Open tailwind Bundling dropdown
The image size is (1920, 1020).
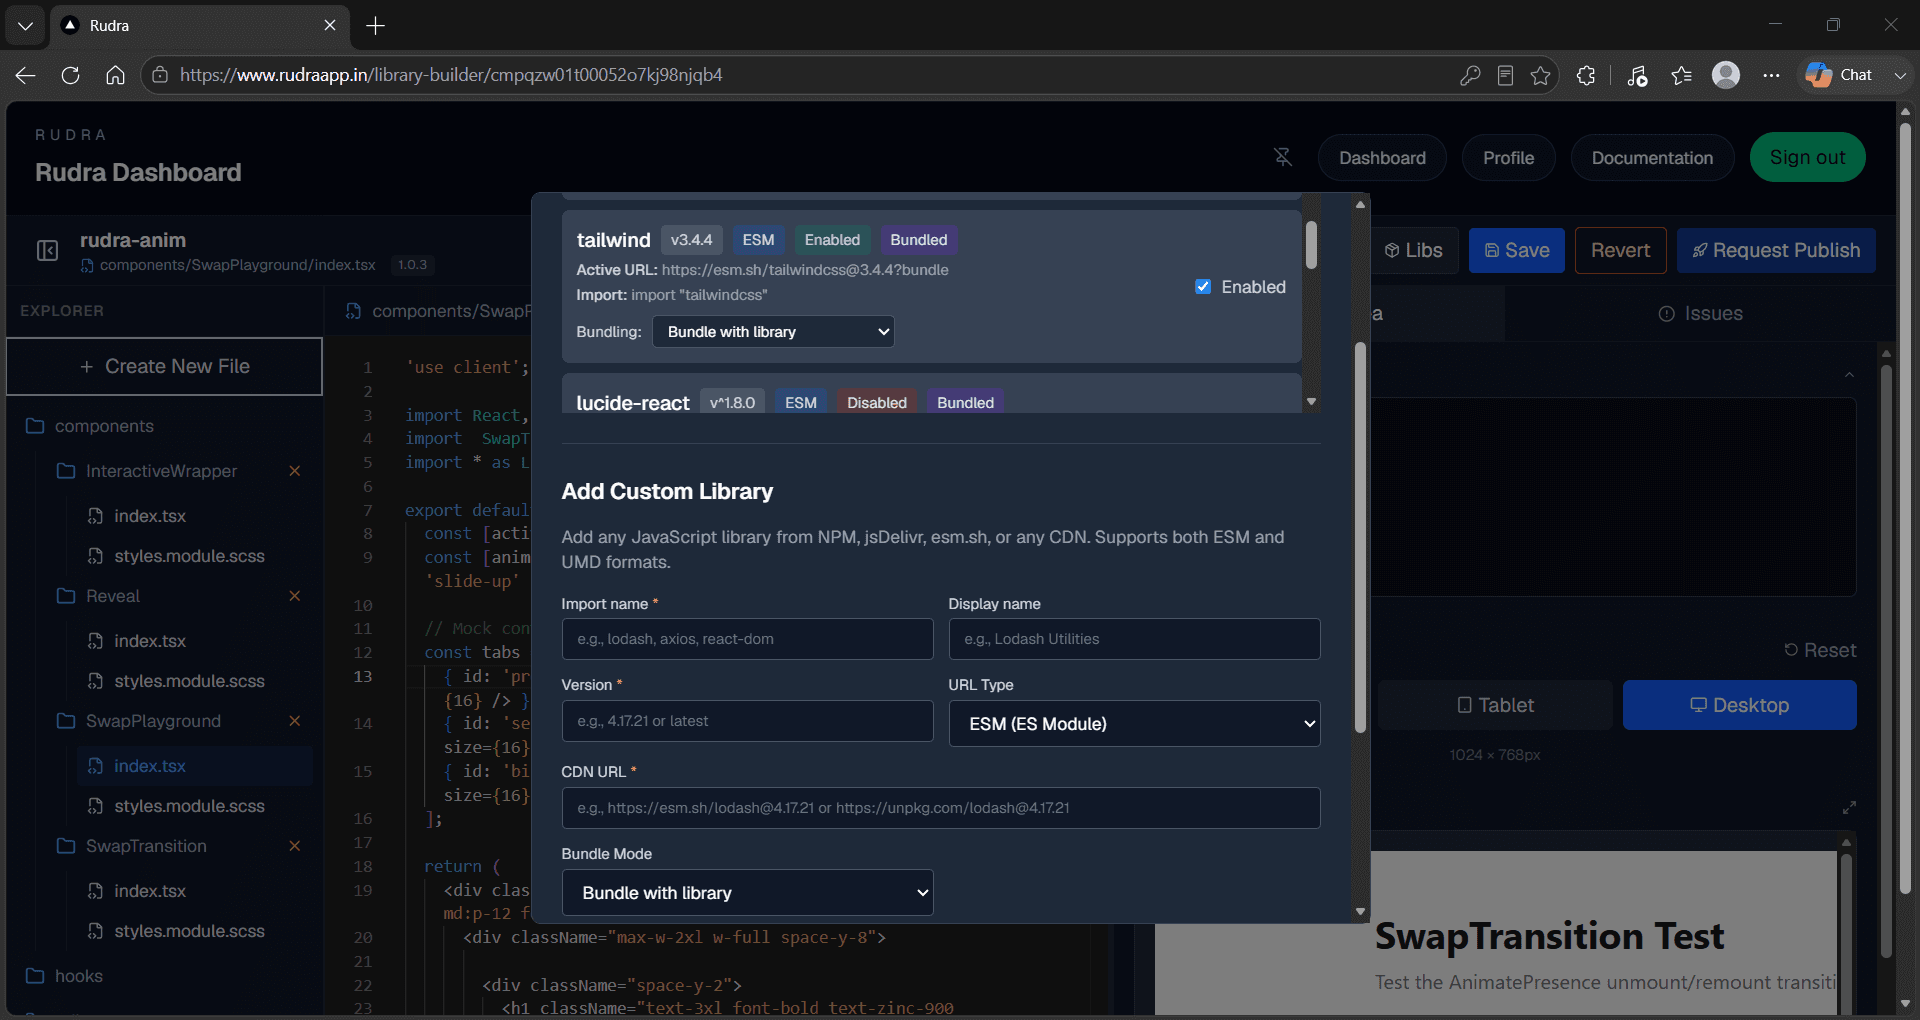point(773,332)
